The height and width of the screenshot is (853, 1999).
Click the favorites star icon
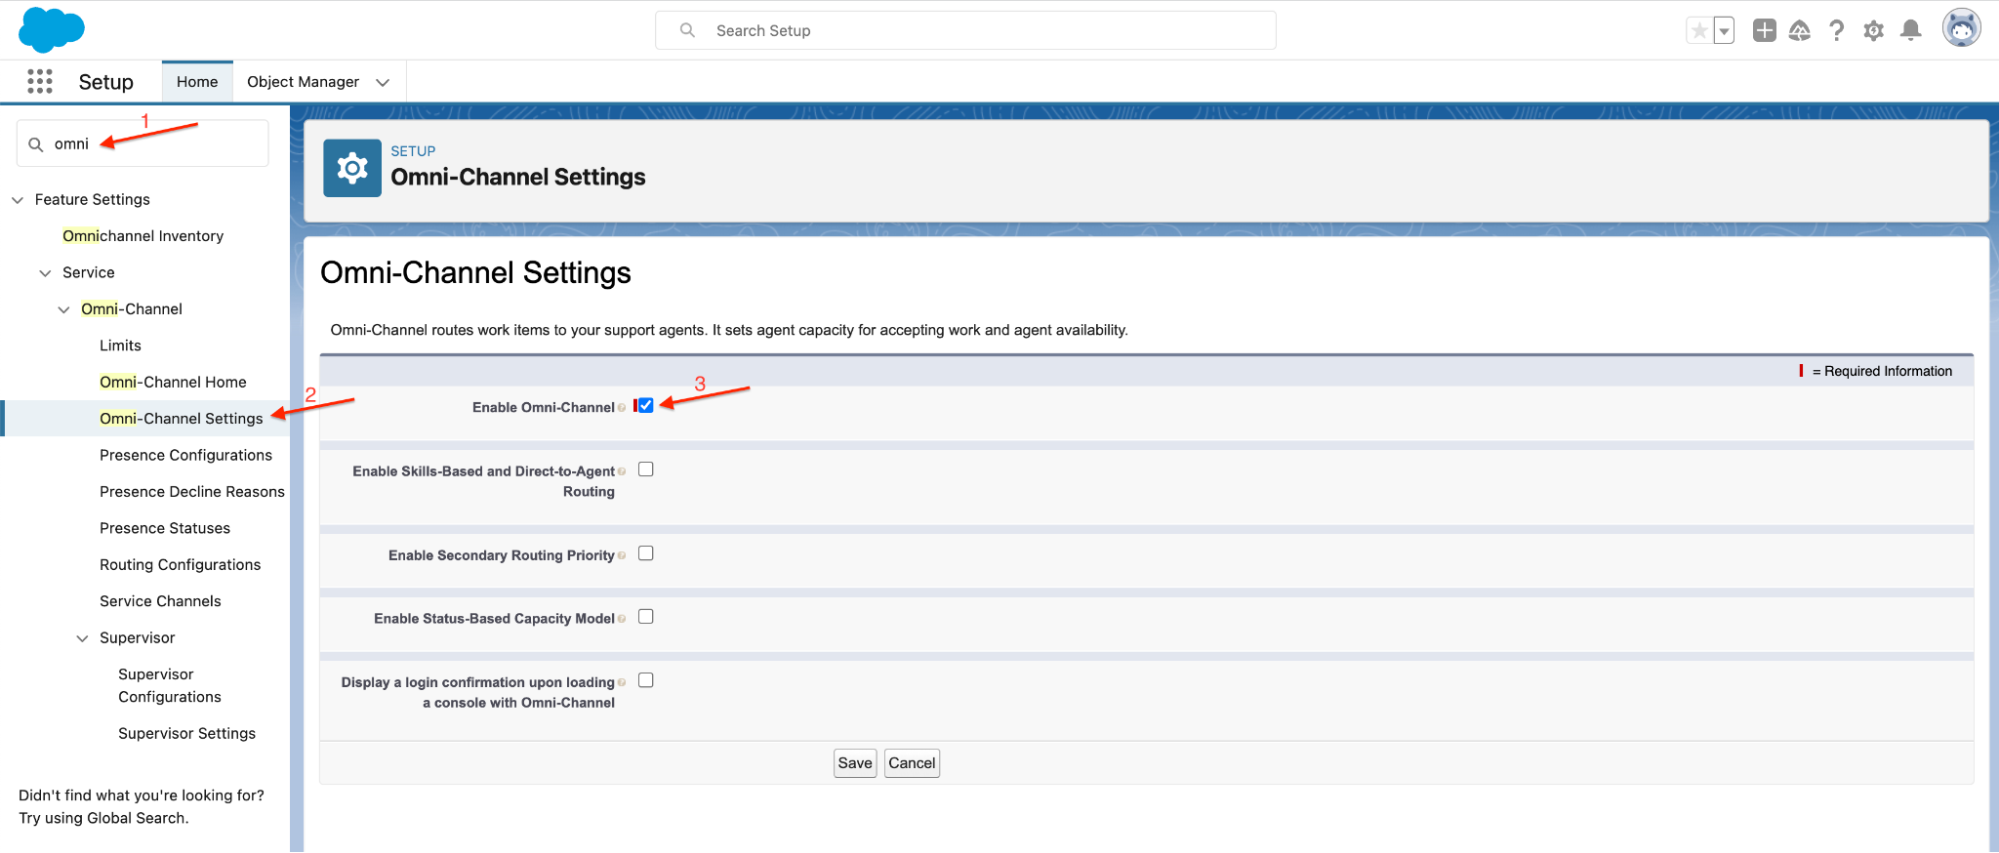[x=1699, y=31]
